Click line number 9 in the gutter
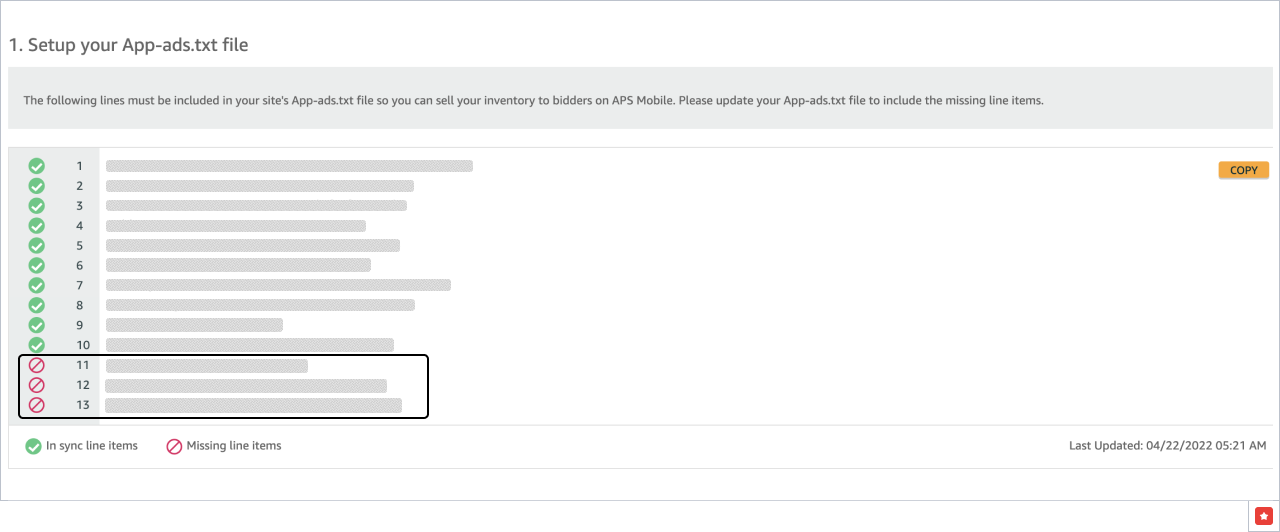The image size is (1280, 532). pos(80,325)
